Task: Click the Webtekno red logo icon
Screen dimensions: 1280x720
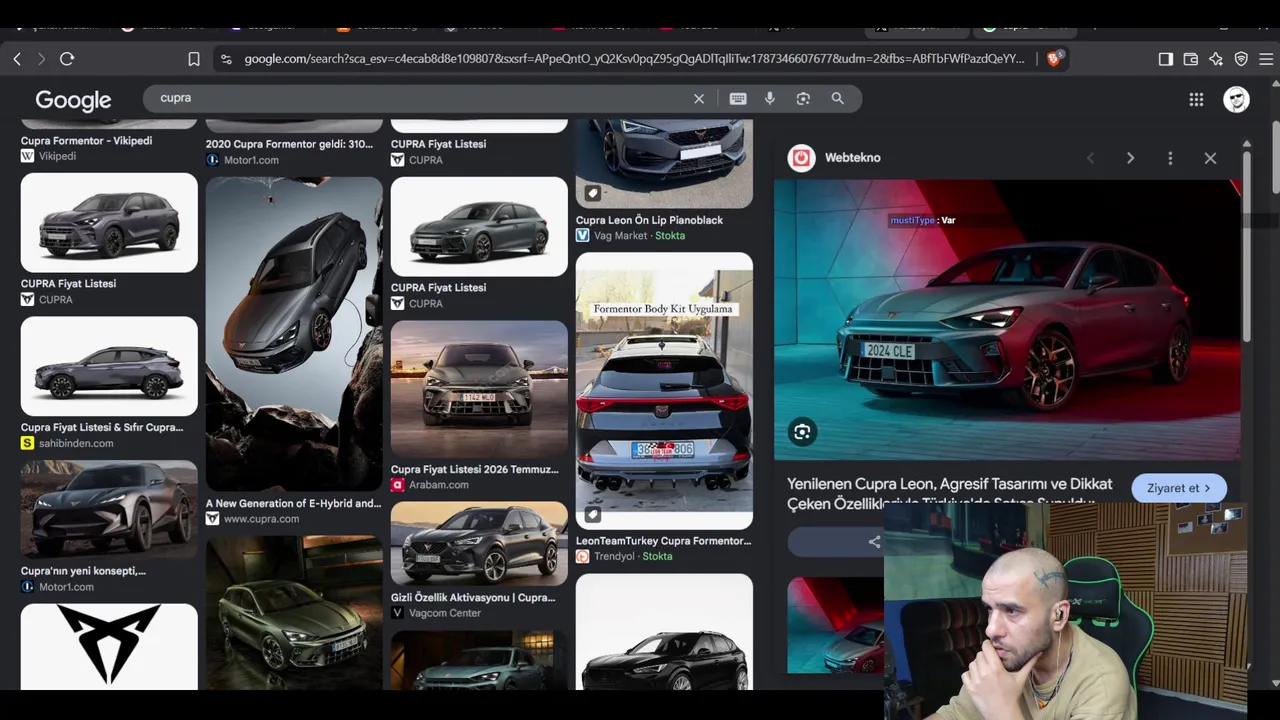Action: 801,158
